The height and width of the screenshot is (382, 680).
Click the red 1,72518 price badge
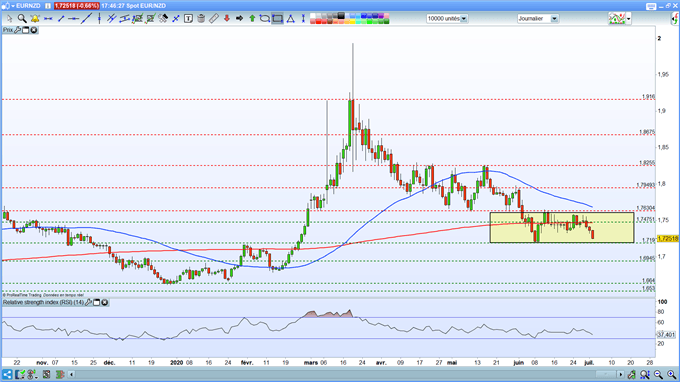coord(77,6)
